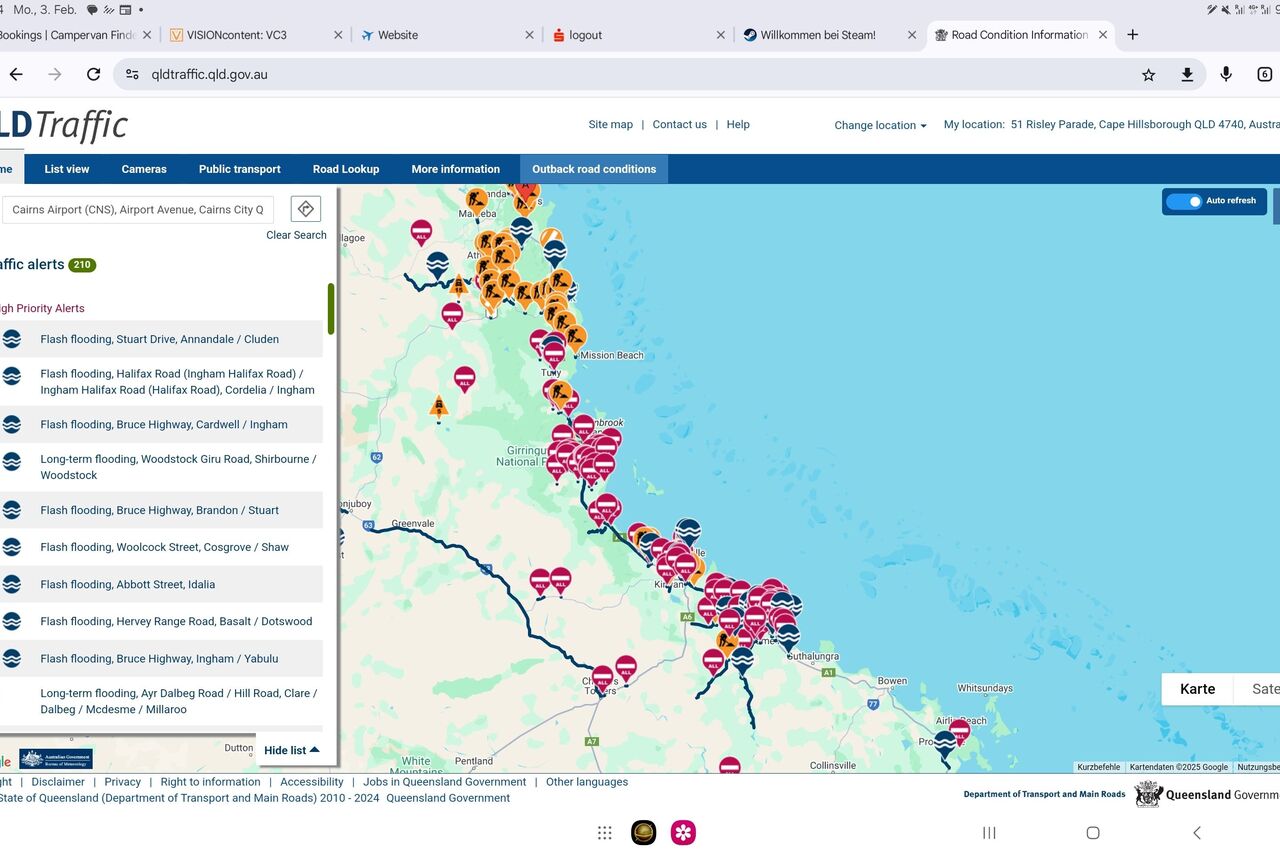Open the Android home button

point(1093,833)
